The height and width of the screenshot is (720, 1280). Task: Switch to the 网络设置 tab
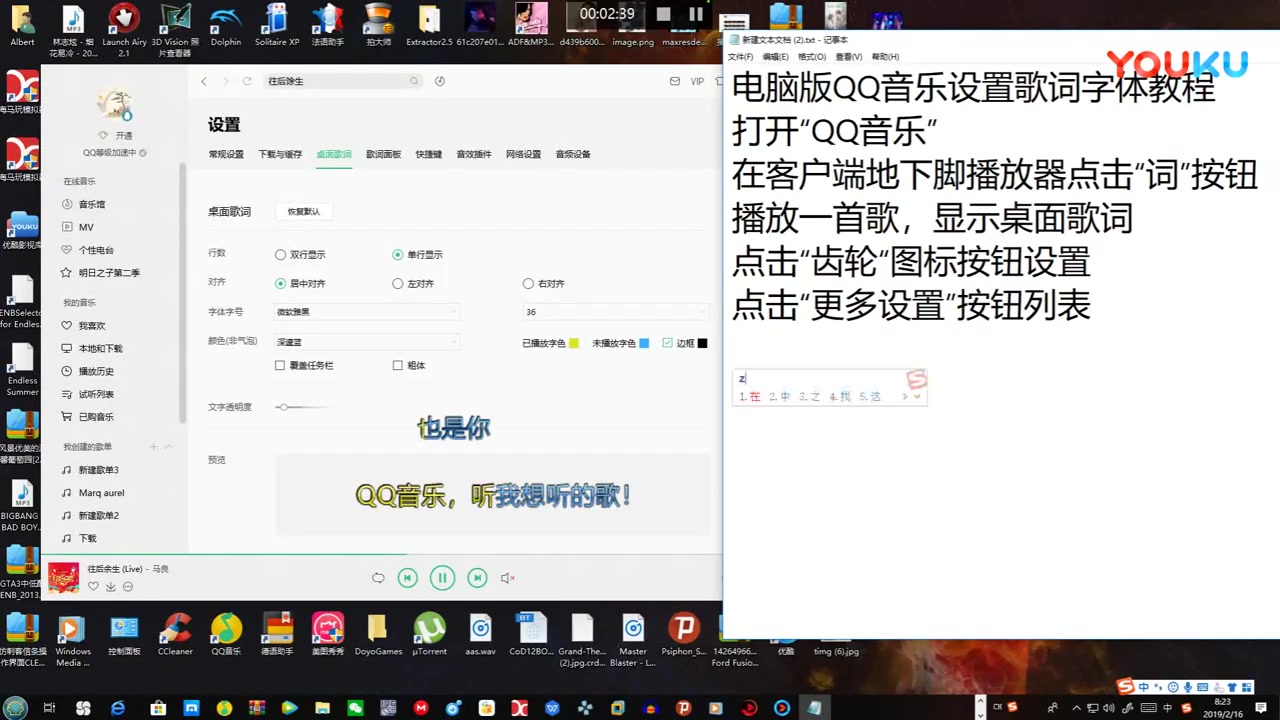pyautogui.click(x=523, y=154)
